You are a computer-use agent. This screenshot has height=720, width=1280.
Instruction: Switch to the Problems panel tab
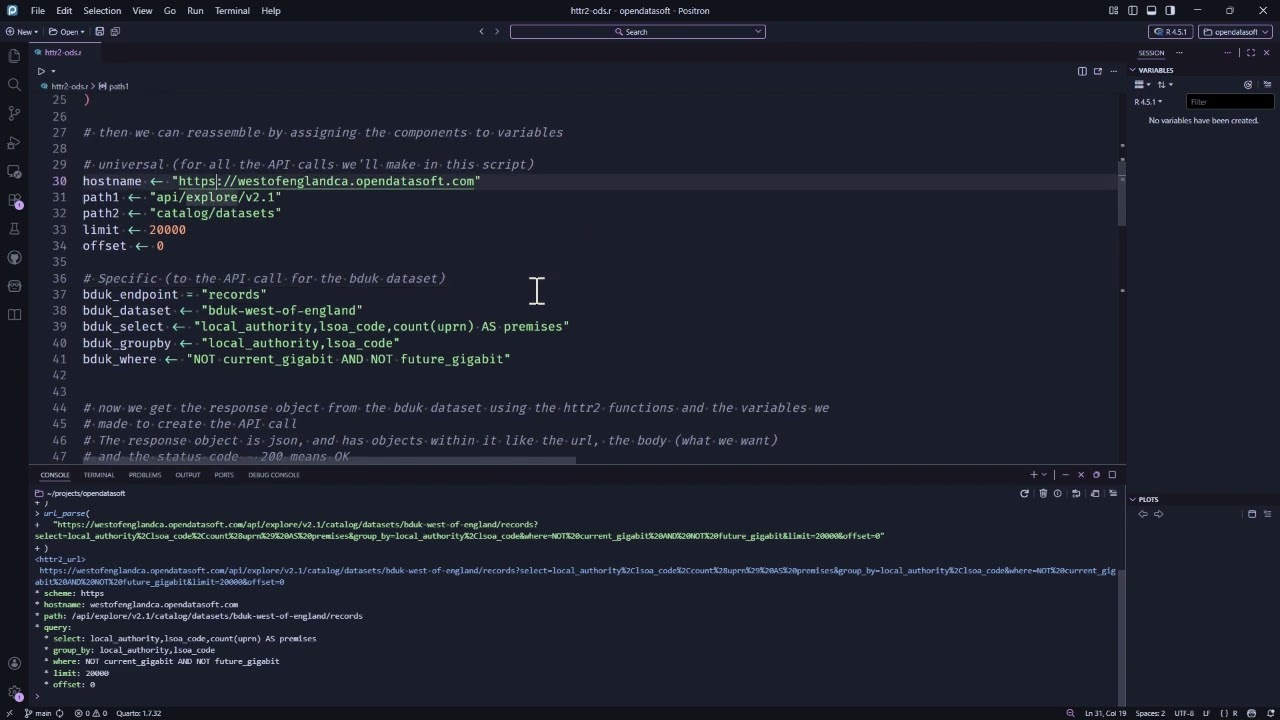pos(145,475)
